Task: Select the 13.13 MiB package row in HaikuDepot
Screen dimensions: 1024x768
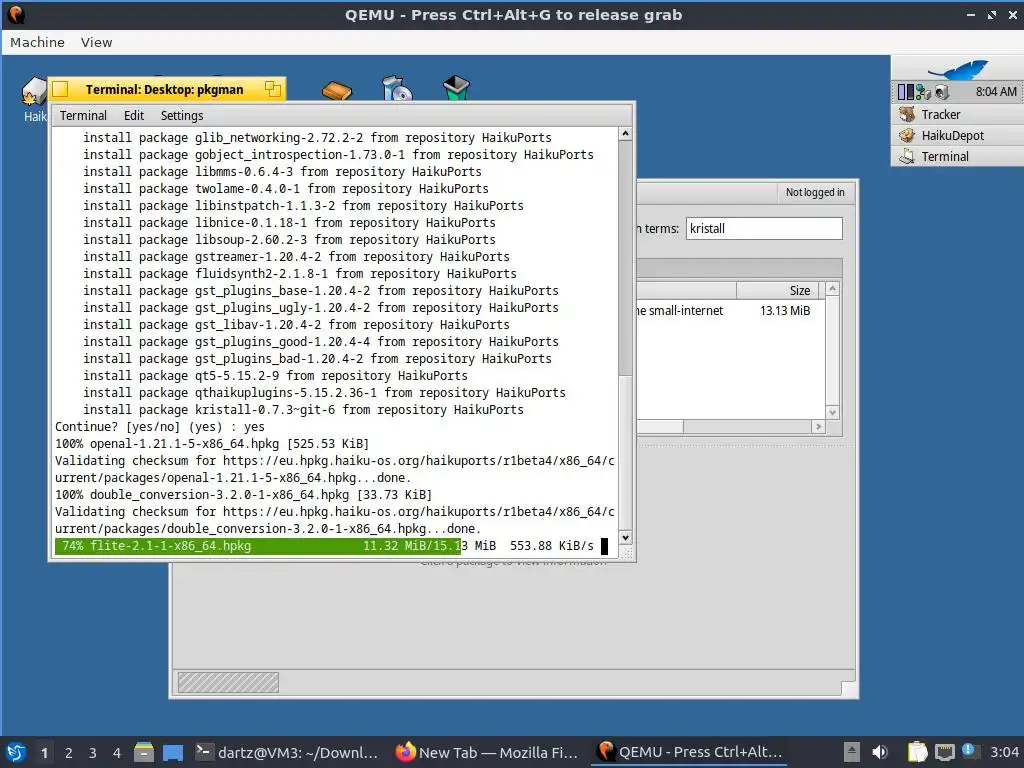Action: pyautogui.click(x=731, y=311)
